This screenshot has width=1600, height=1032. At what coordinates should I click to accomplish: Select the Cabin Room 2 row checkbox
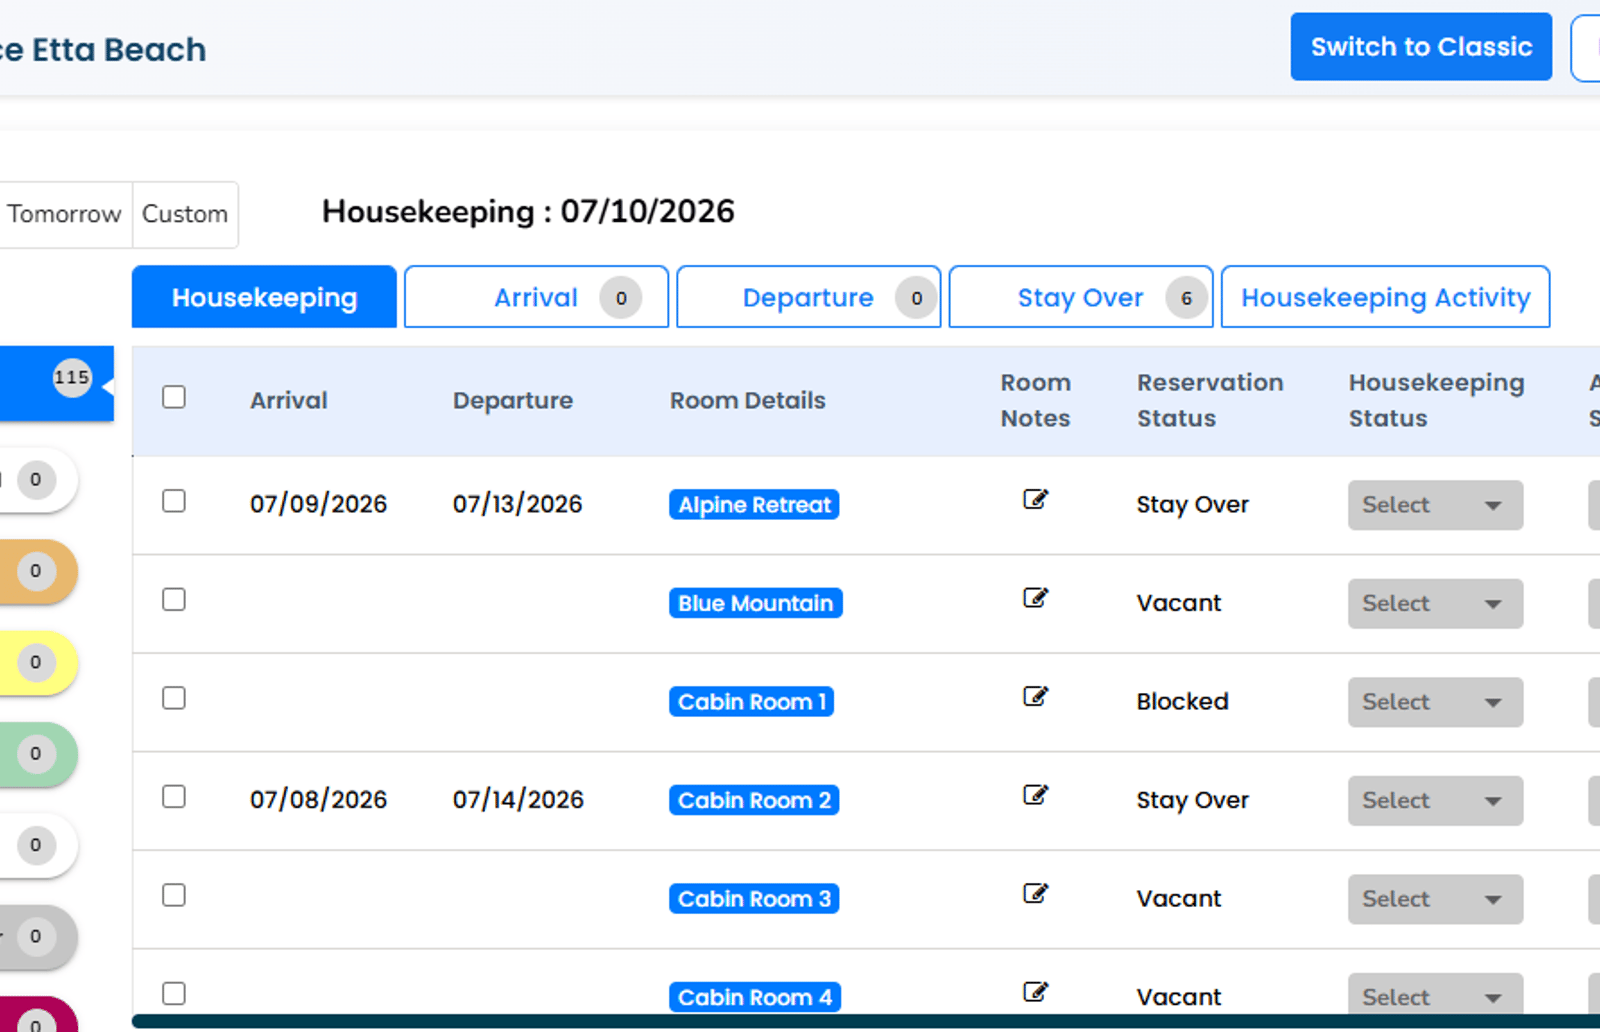point(174,796)
